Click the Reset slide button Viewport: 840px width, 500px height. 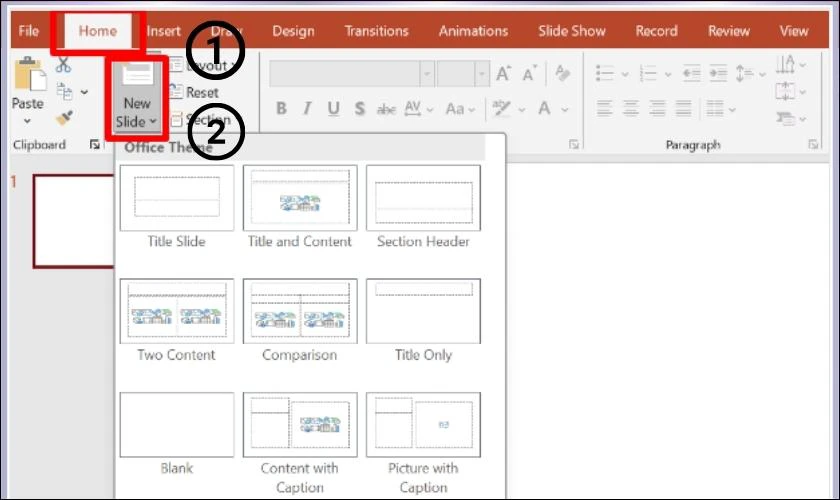[x=194, y=93]
